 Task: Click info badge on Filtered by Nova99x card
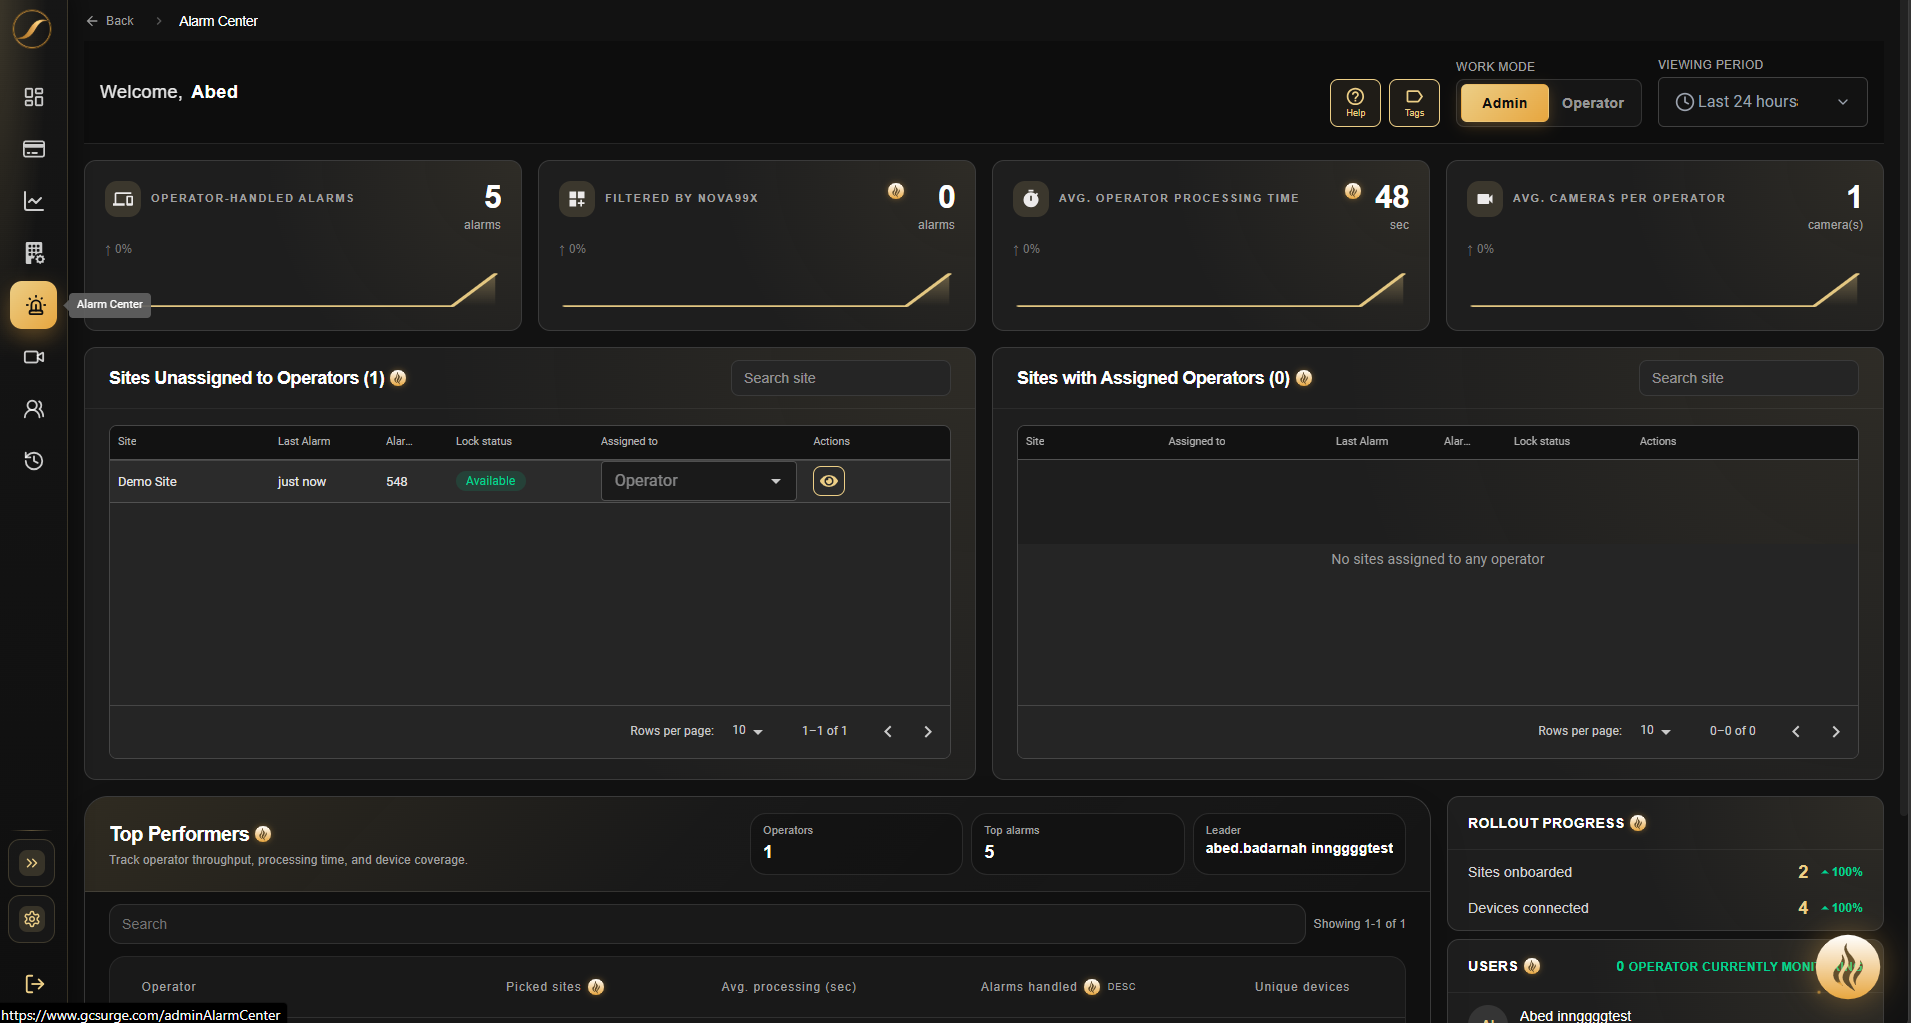pos(896,191)
